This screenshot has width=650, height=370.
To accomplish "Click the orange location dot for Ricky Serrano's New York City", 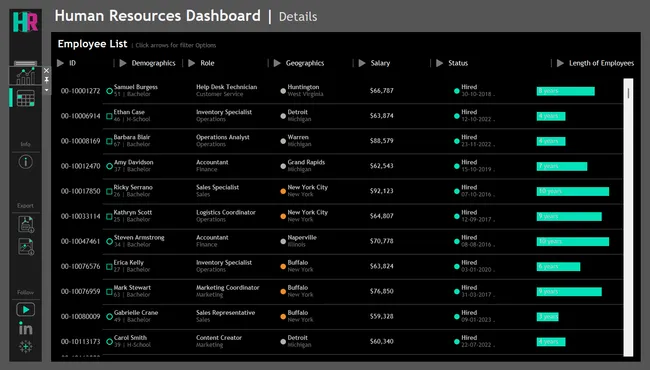I will tap(283, 191).
